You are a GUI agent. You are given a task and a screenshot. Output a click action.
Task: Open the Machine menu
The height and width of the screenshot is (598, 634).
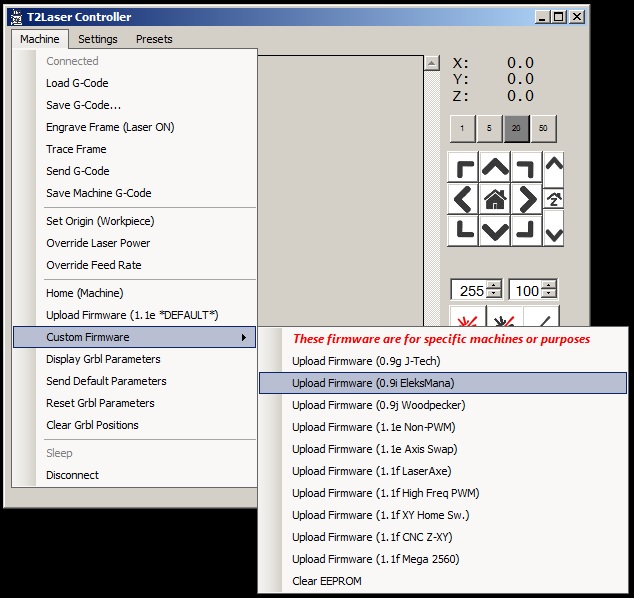pyautogui.click(x=40, y=39)
